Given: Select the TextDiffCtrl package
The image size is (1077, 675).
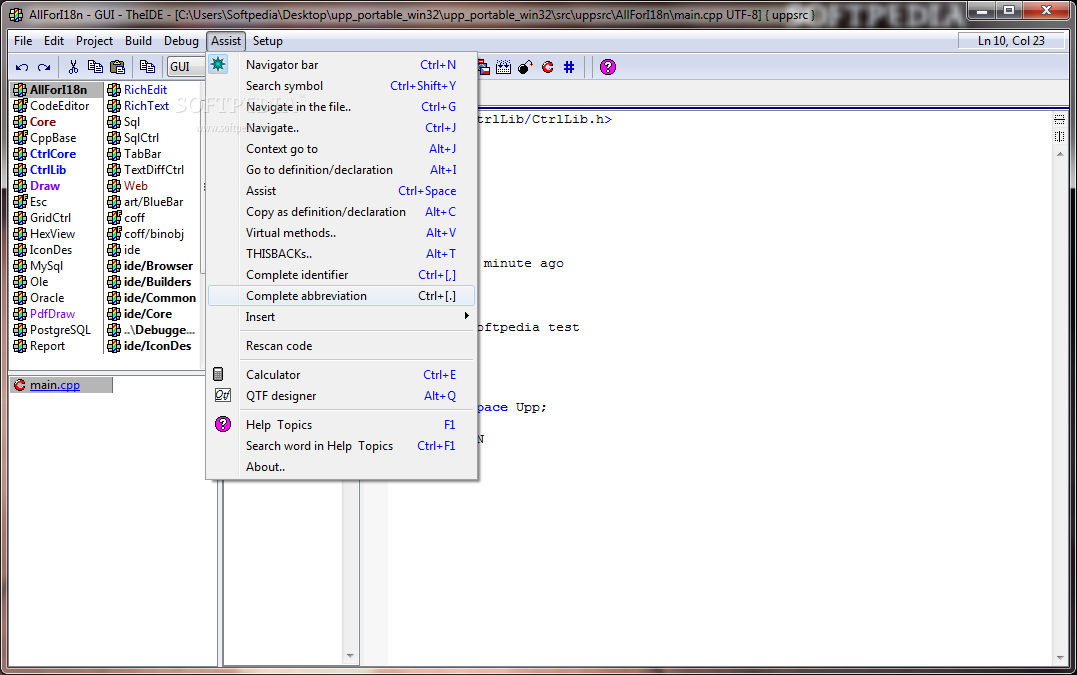Looking at the screenshot, I should 154,170.
